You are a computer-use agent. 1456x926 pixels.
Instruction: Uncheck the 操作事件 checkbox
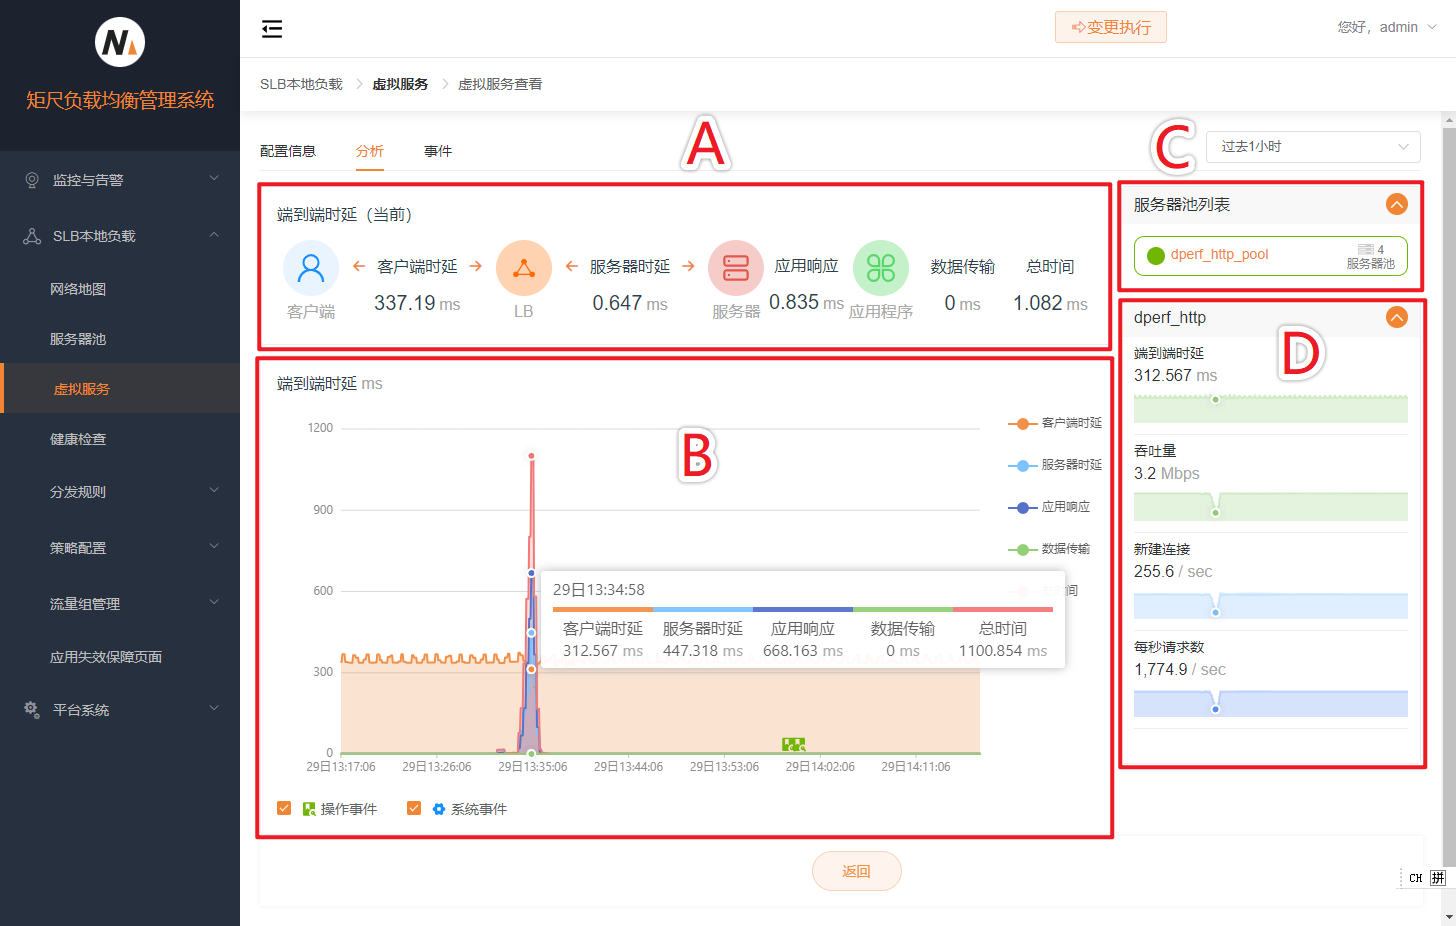(x=284, y=808)
